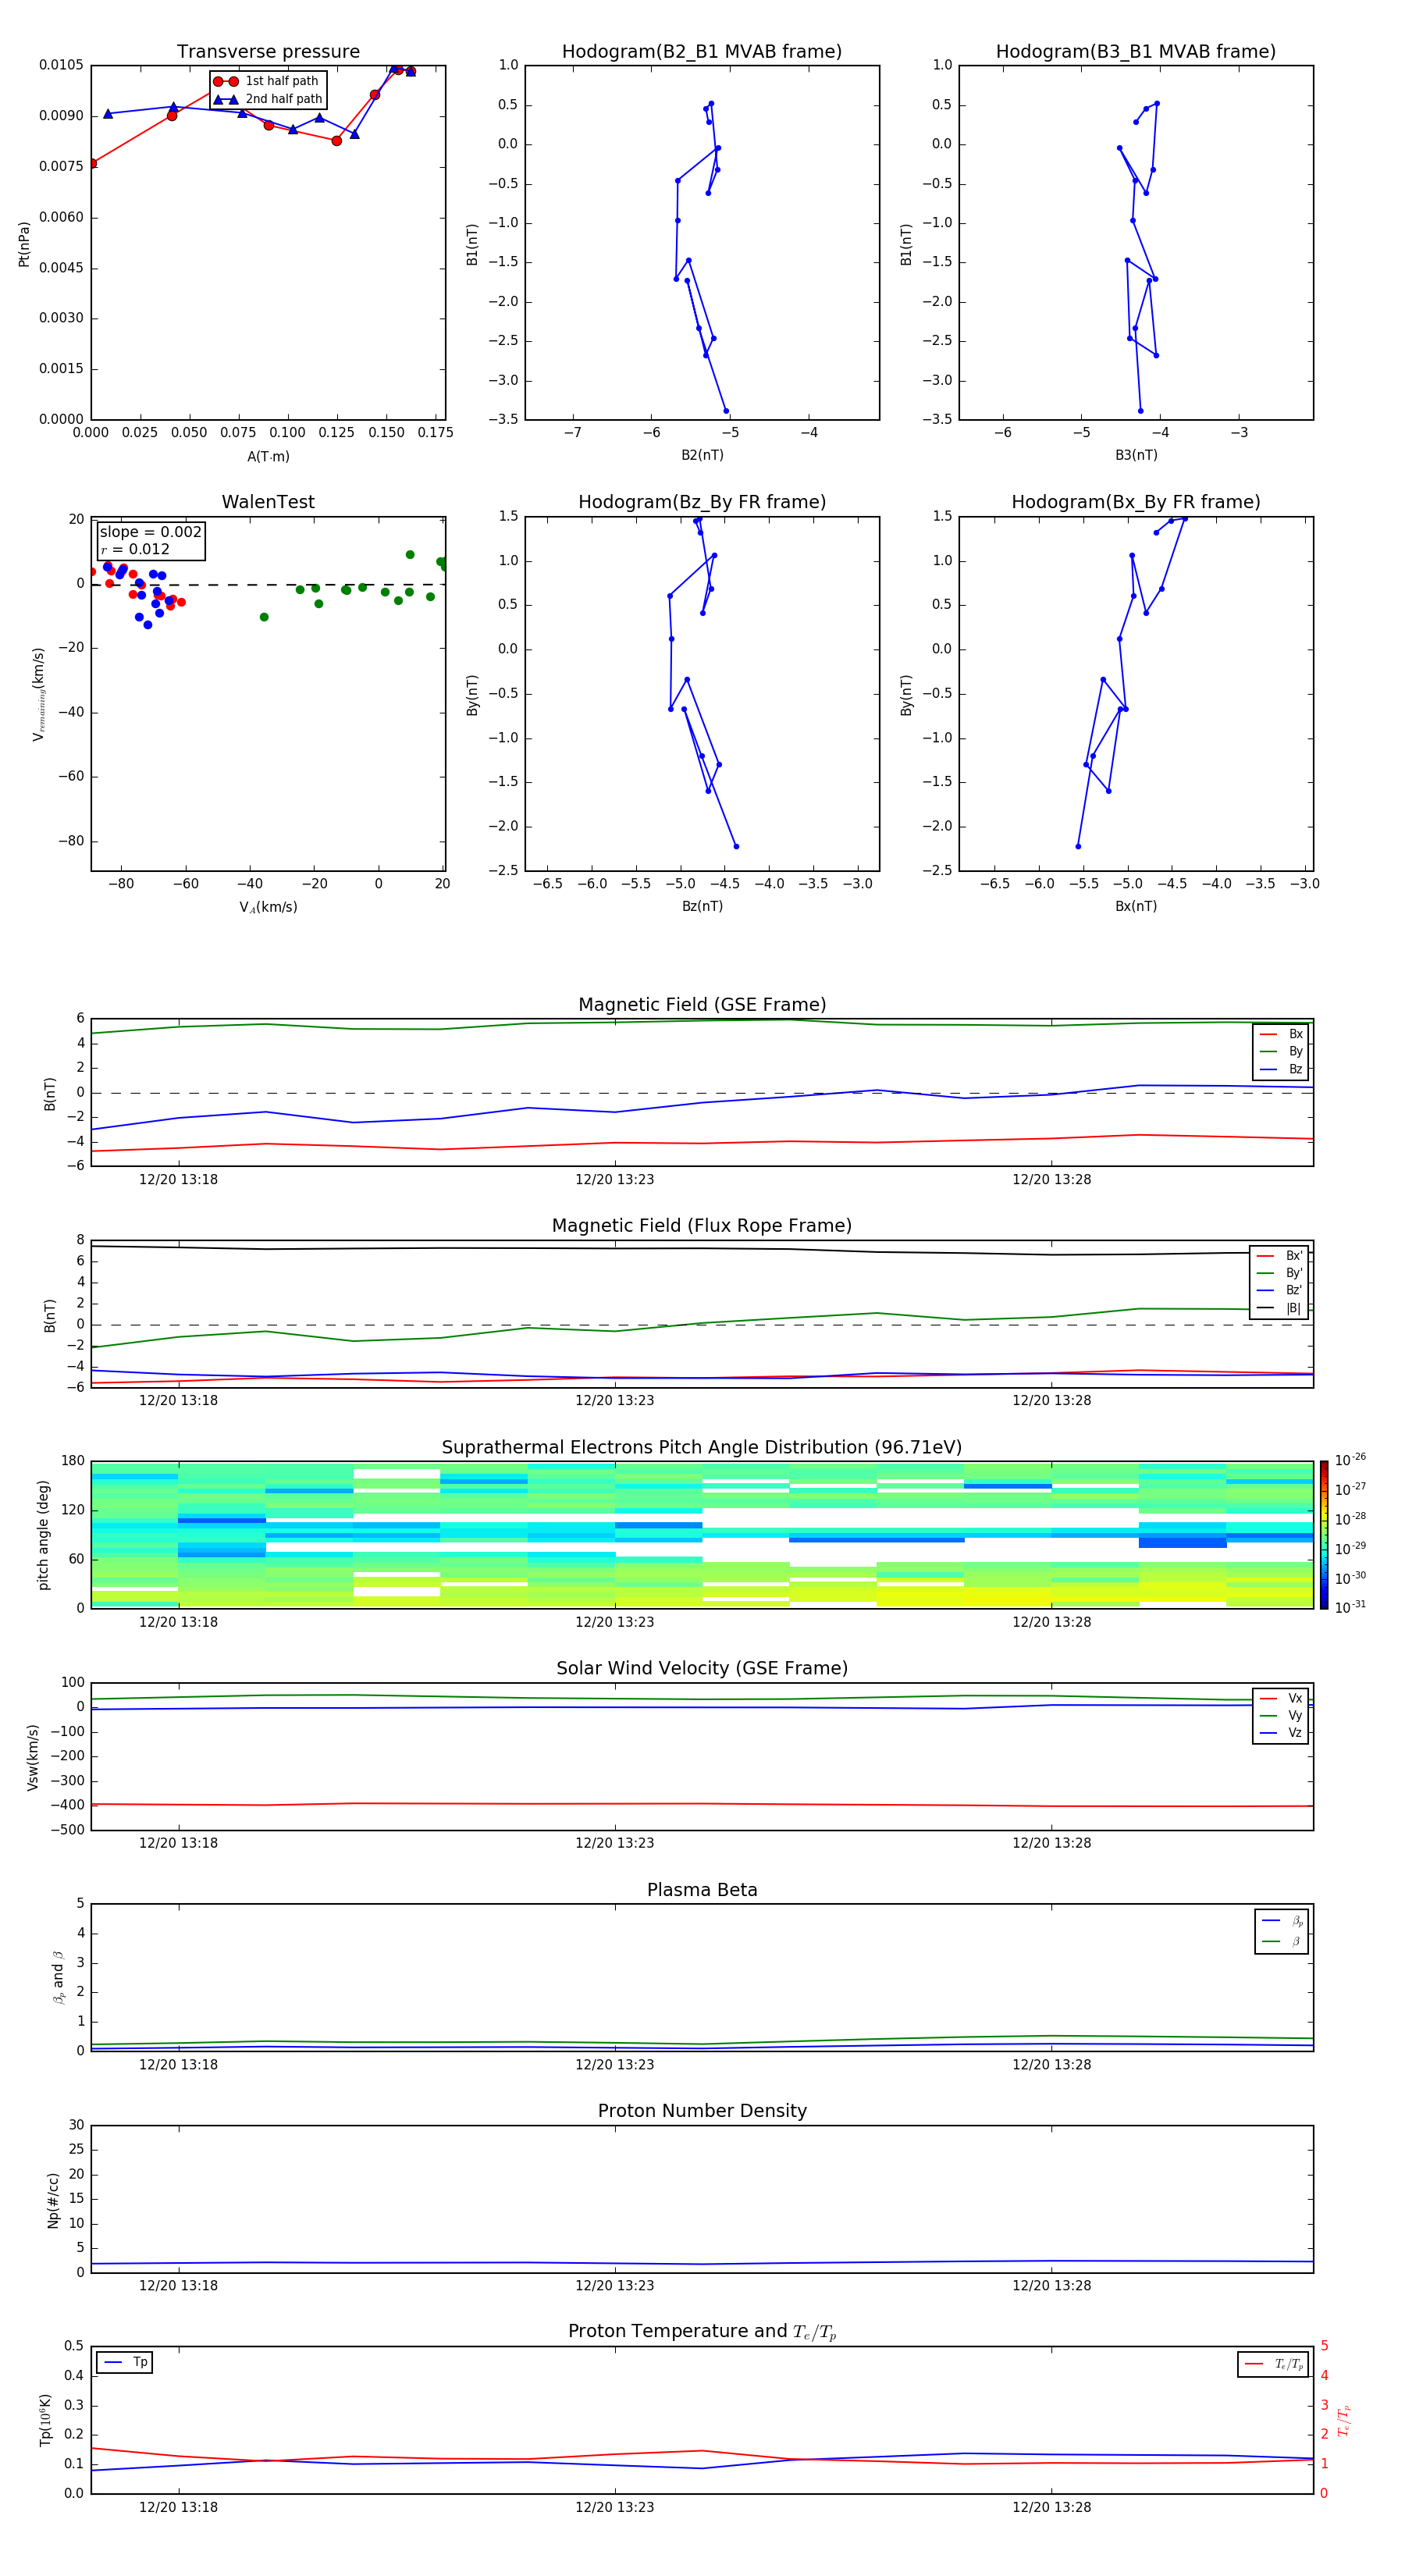Click the "Vz" entry in velocity legend
Image resolution: width=1405 pixels, height=2576 pixels.
pyautogui.click(x=1282, y=1733)
